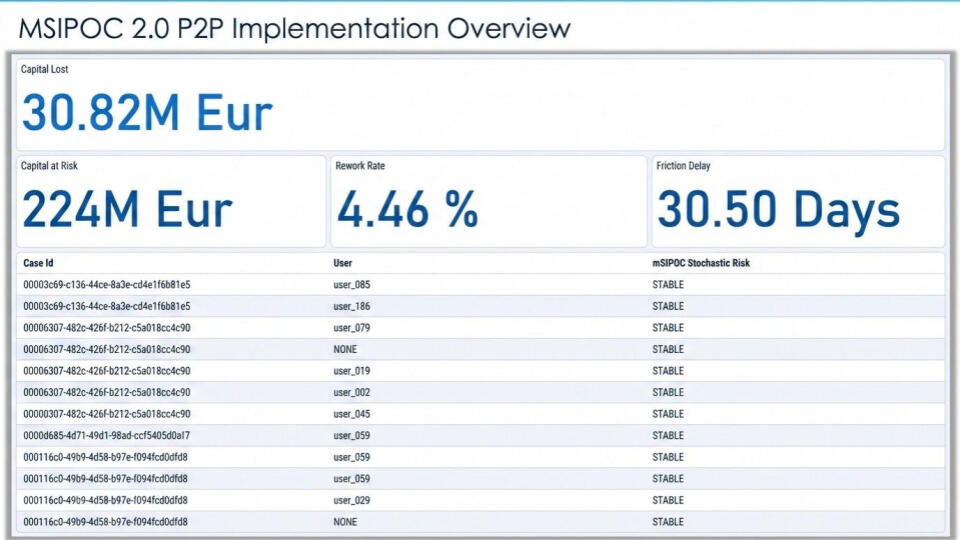
Task: Click the user_029 cell
Action: [x=352, y=500]
